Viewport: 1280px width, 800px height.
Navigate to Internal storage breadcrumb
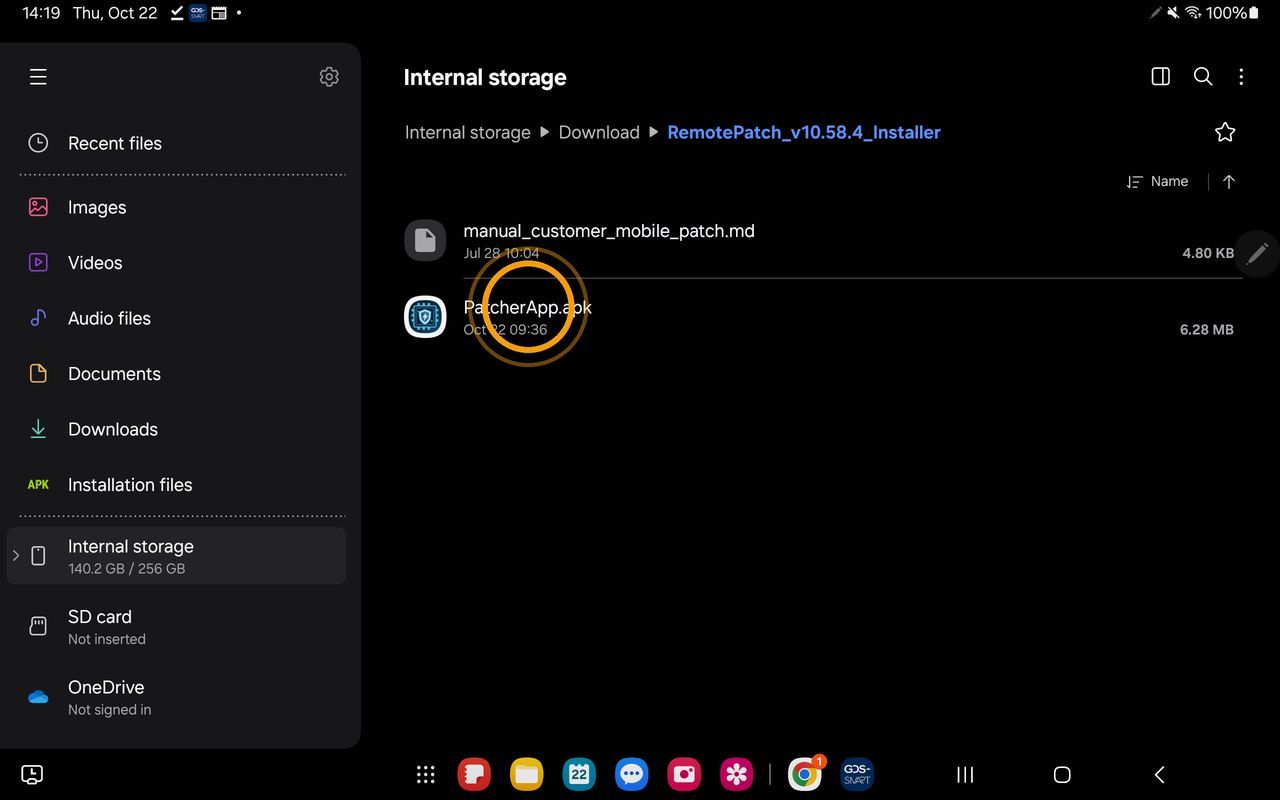(x=468, y=132)
